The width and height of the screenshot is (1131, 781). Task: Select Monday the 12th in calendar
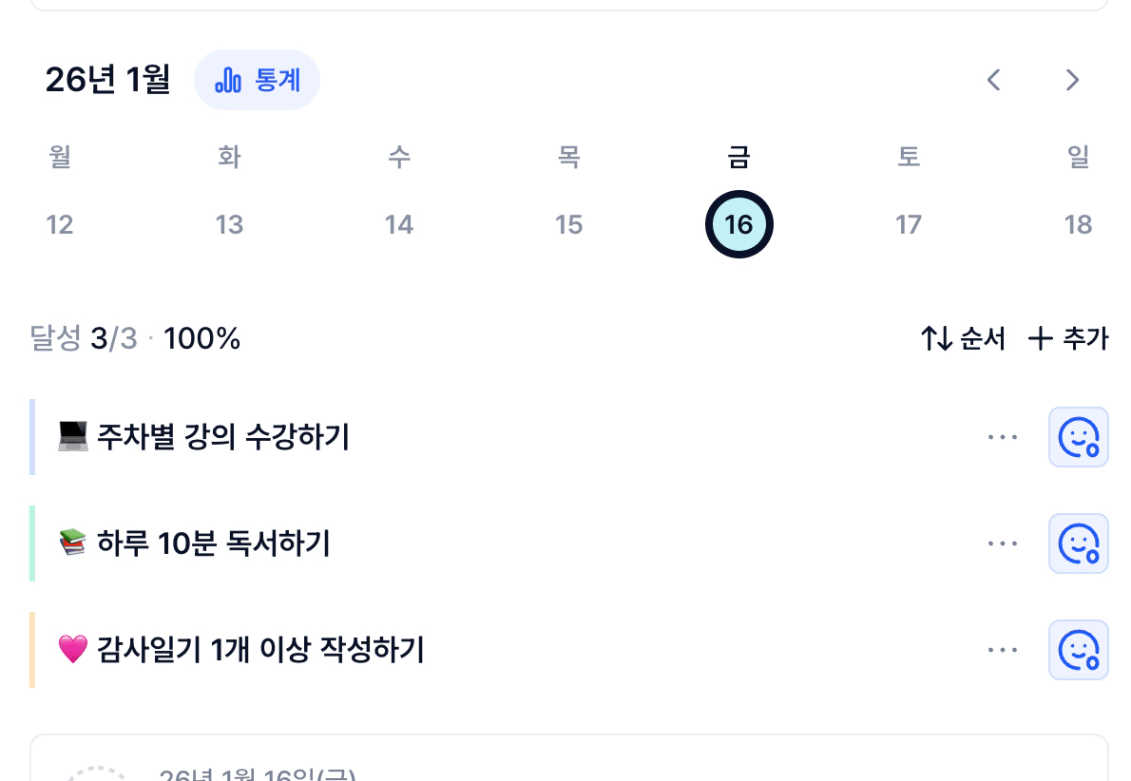[60, 224]
